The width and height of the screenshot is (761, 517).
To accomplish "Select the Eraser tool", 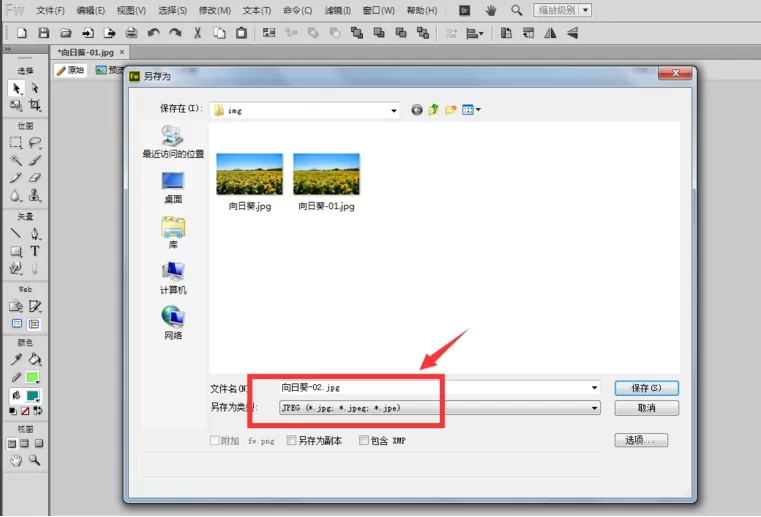I will [x=34, y=178].
